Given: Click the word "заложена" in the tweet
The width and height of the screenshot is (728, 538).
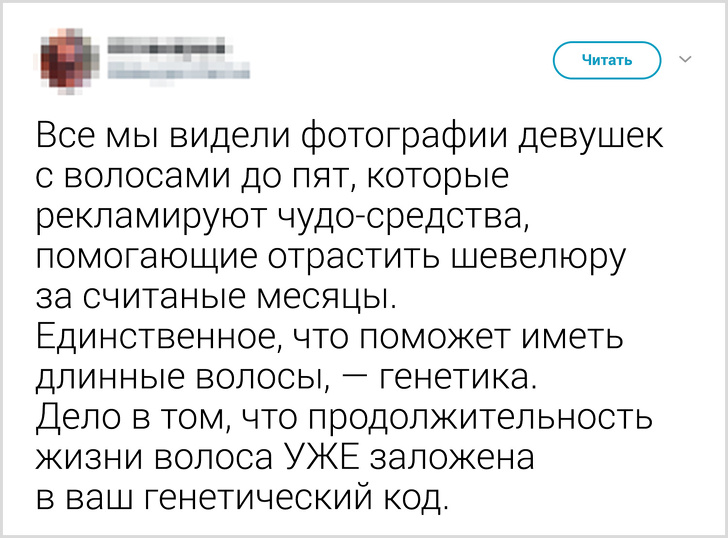Looking at the screenshot, I should (x=454, y=458).
